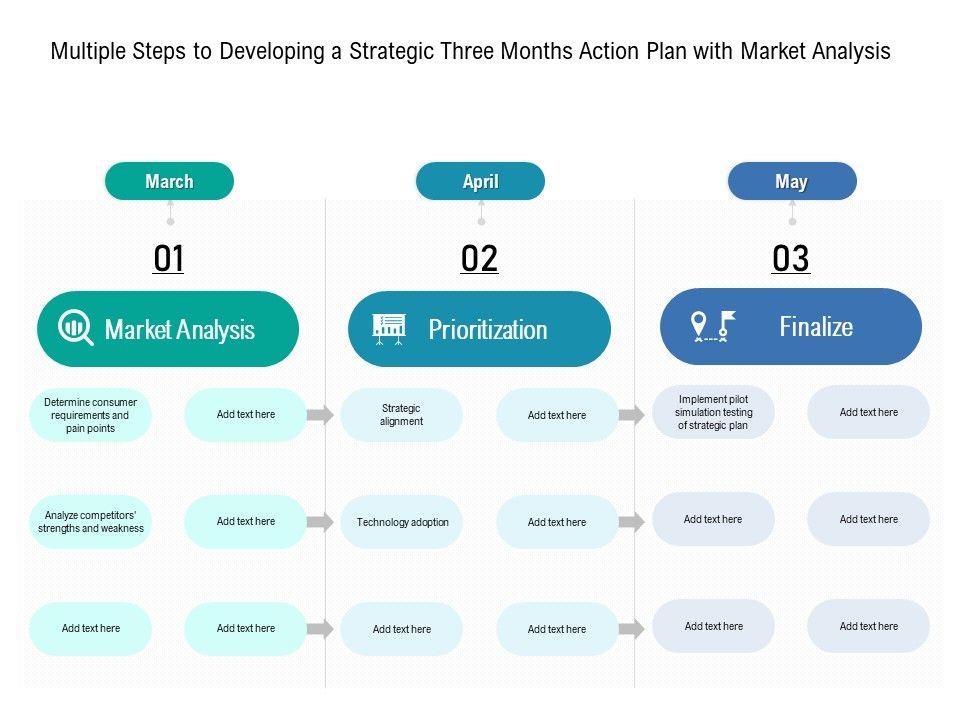Click the Prioritization presentation board icon

click(389, 328)
